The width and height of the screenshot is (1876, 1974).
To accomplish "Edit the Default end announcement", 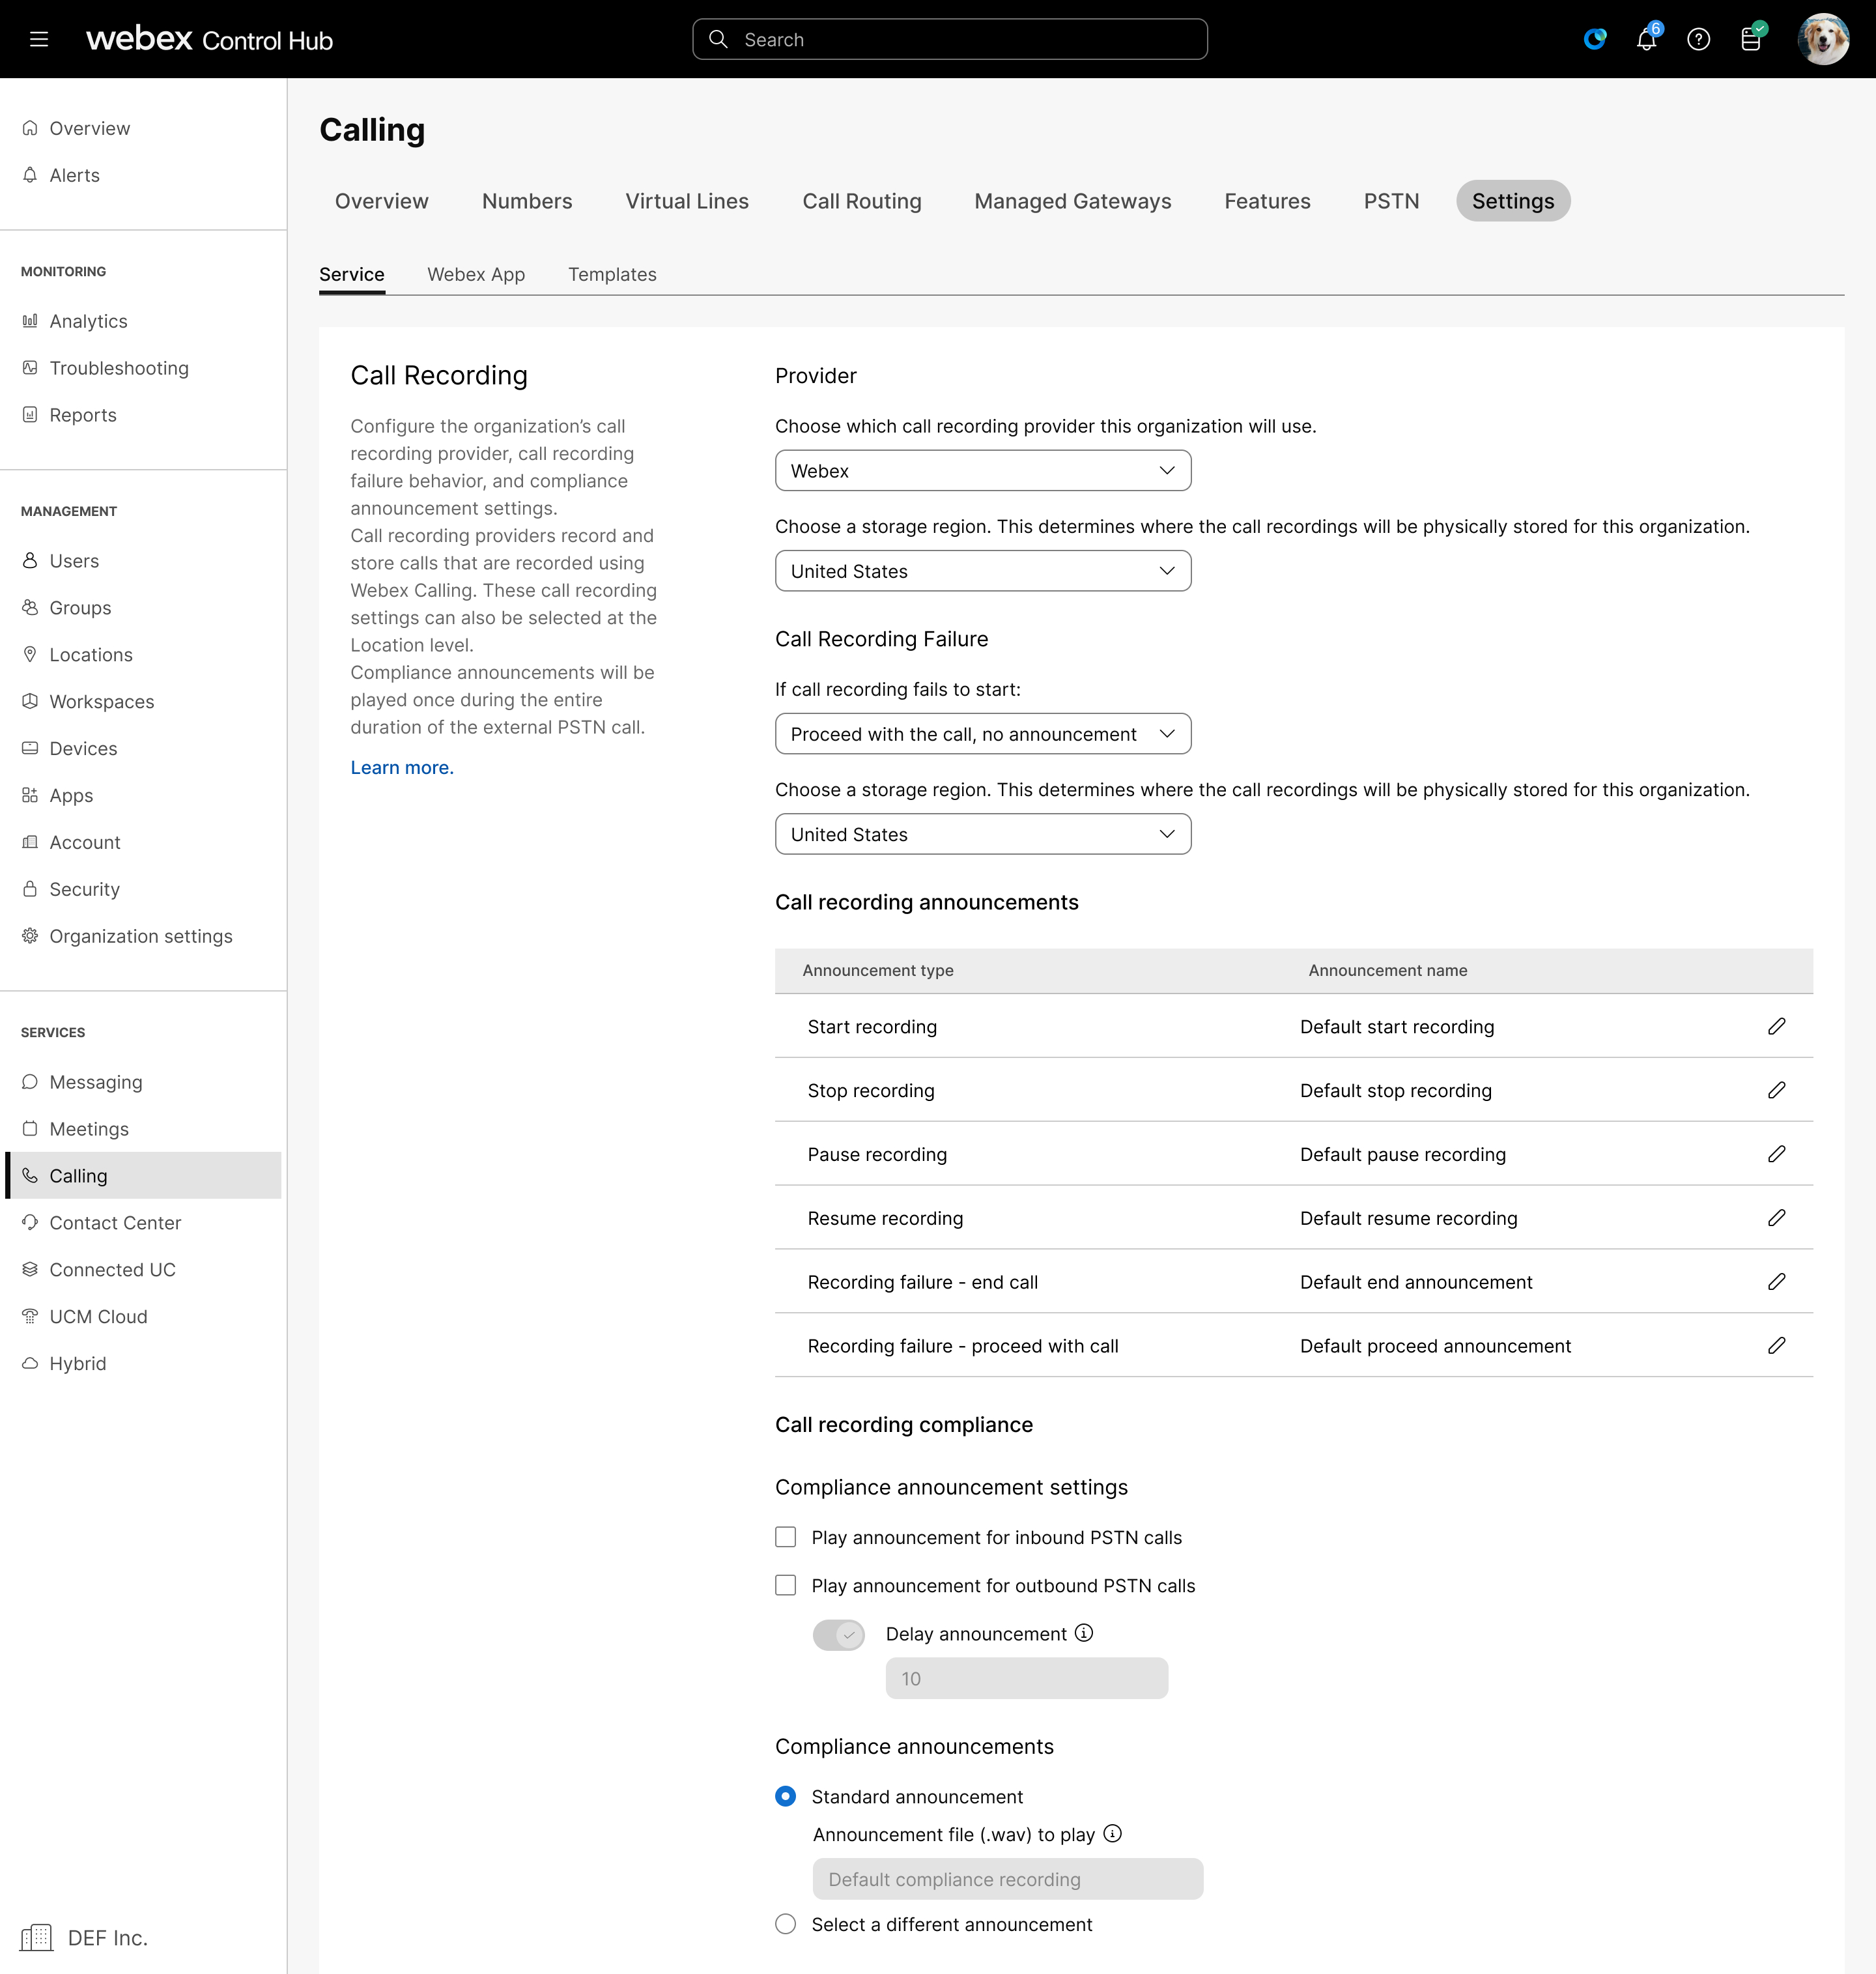I will pyautogui.click(x=1777, y=1282).
